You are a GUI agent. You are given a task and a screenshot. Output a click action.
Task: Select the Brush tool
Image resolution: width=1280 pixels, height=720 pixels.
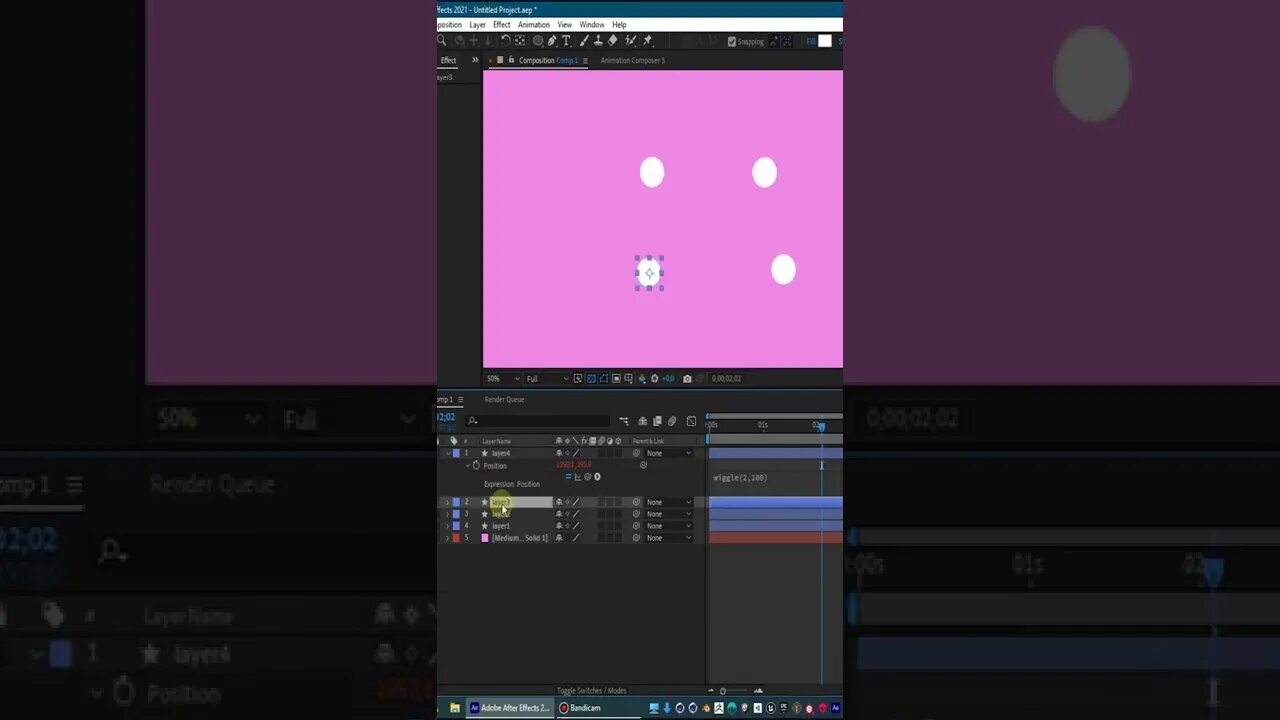coord(583,41)
